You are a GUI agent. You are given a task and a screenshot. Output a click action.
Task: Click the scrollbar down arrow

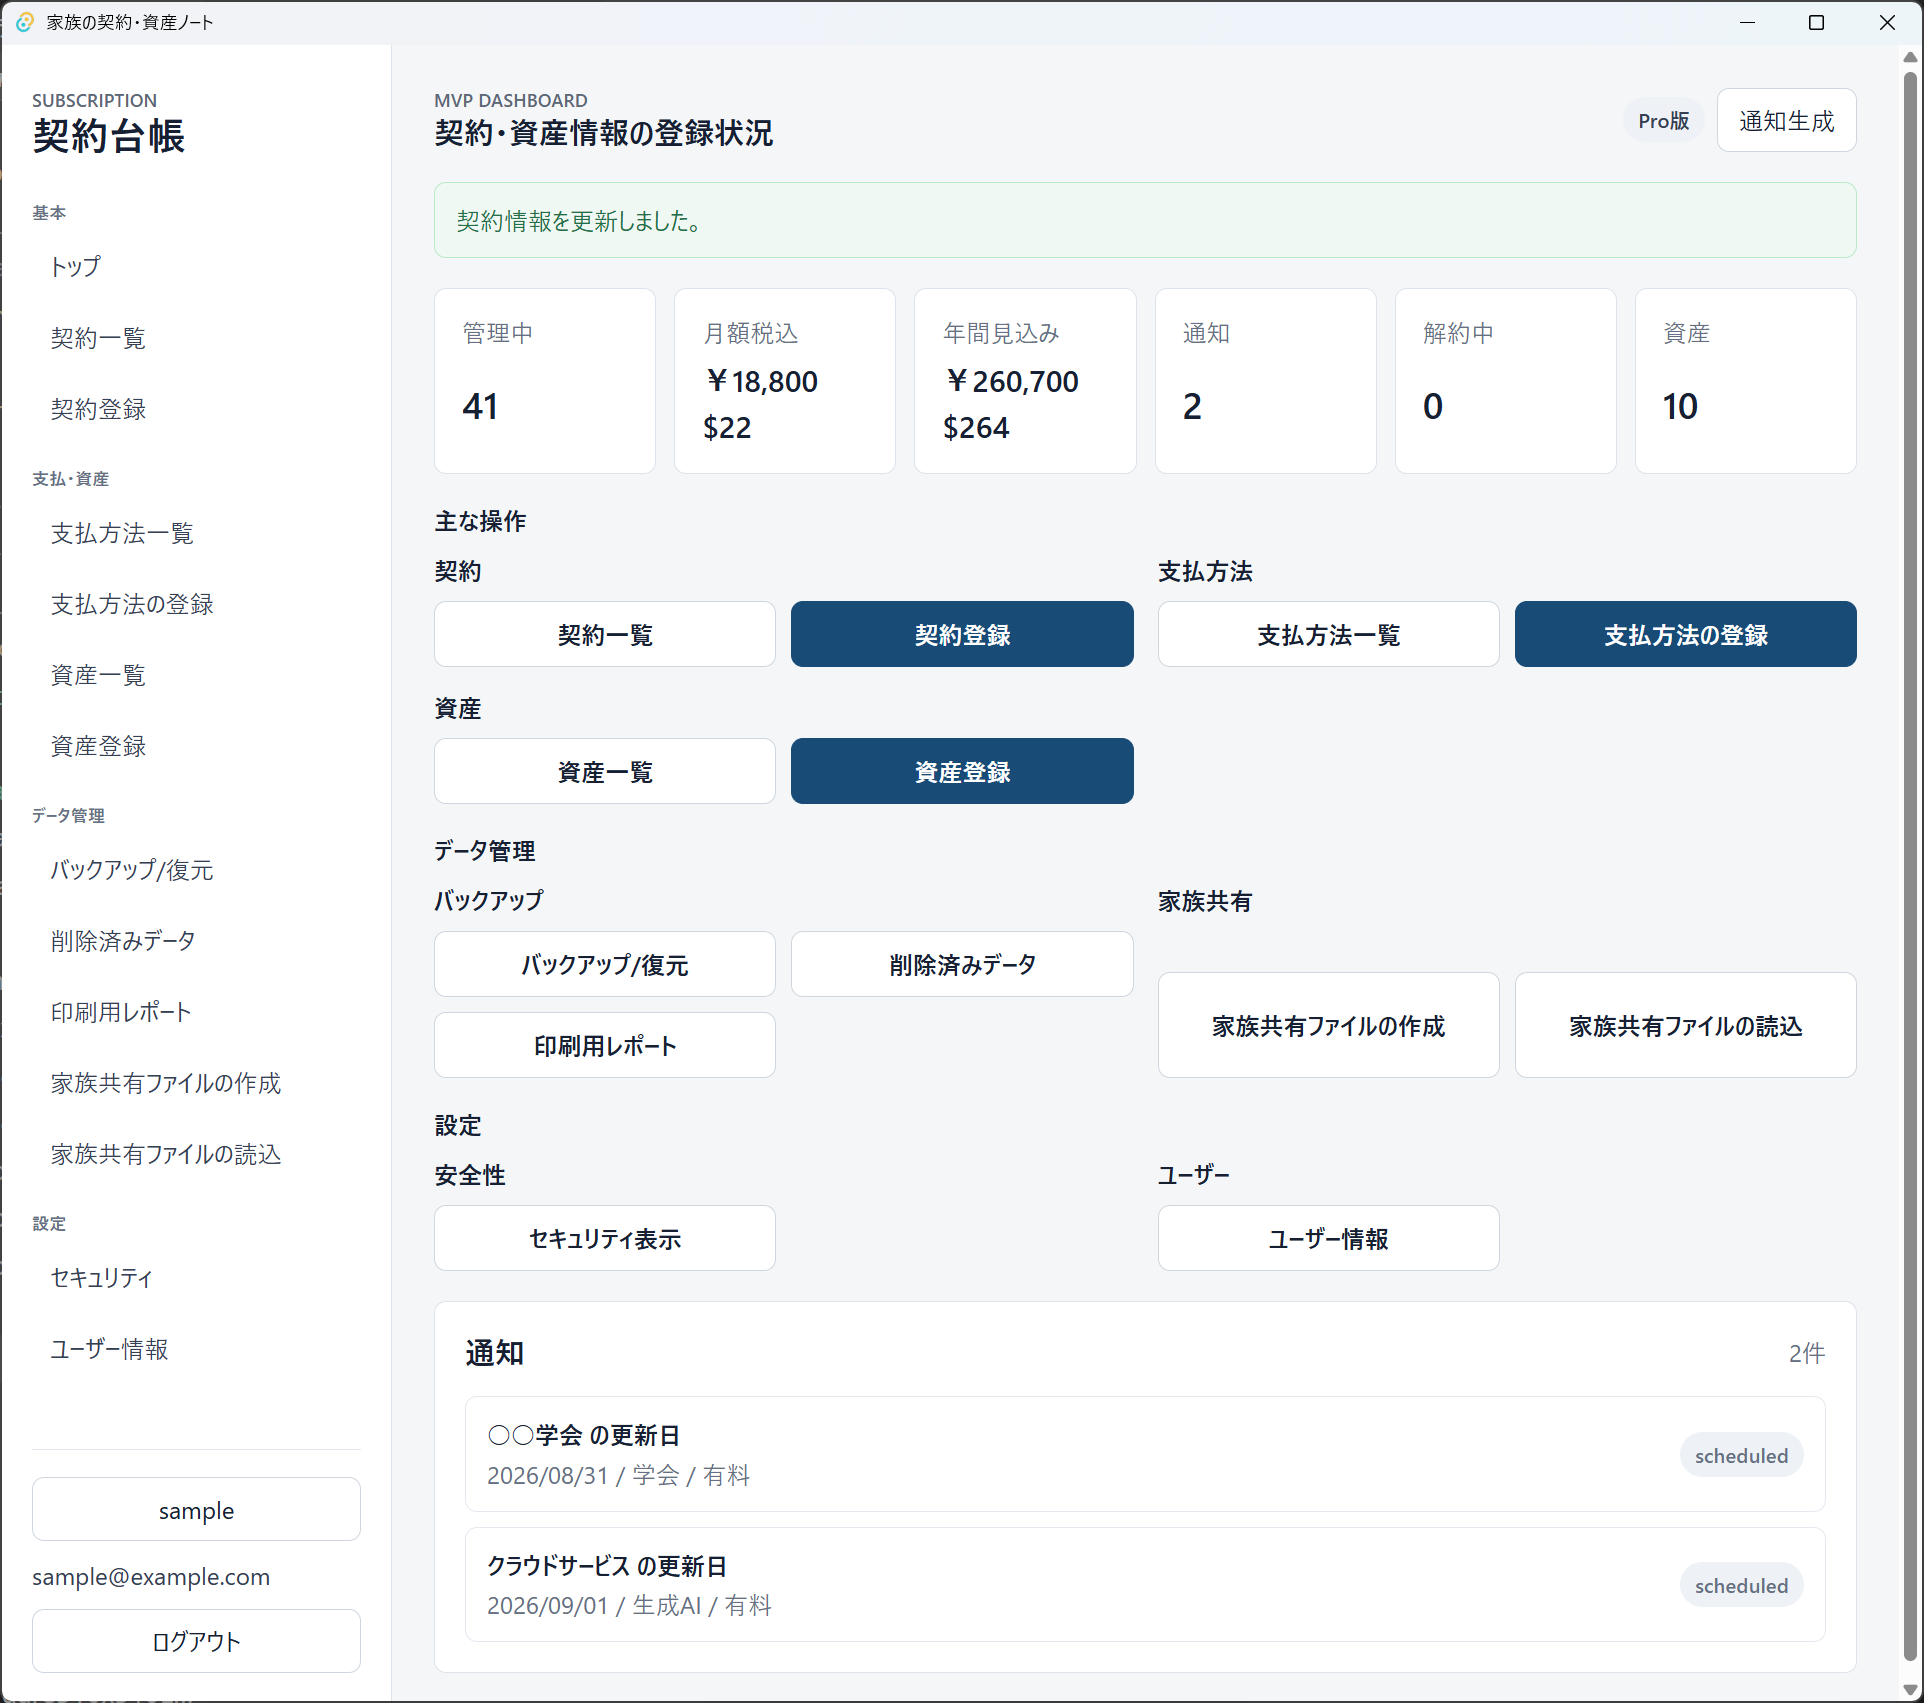pyautogui.click(x=1910, y=1690)
